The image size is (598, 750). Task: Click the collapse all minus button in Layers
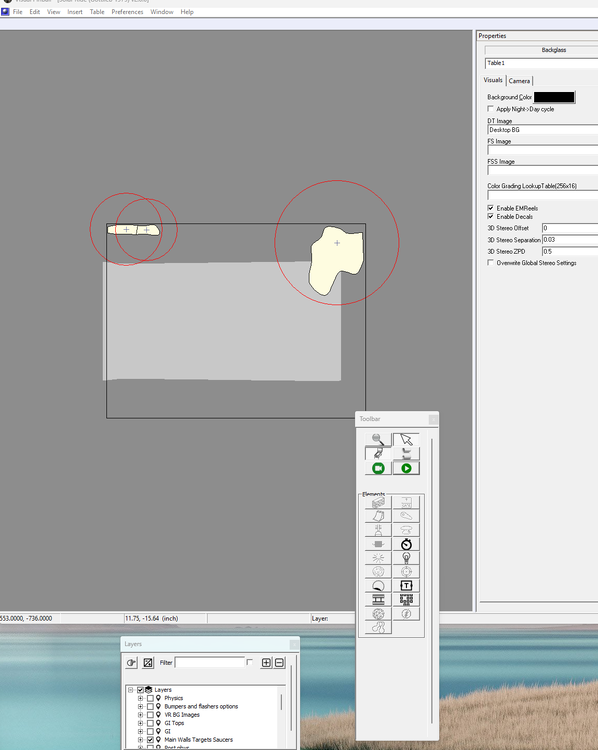[x=279, y=662]
